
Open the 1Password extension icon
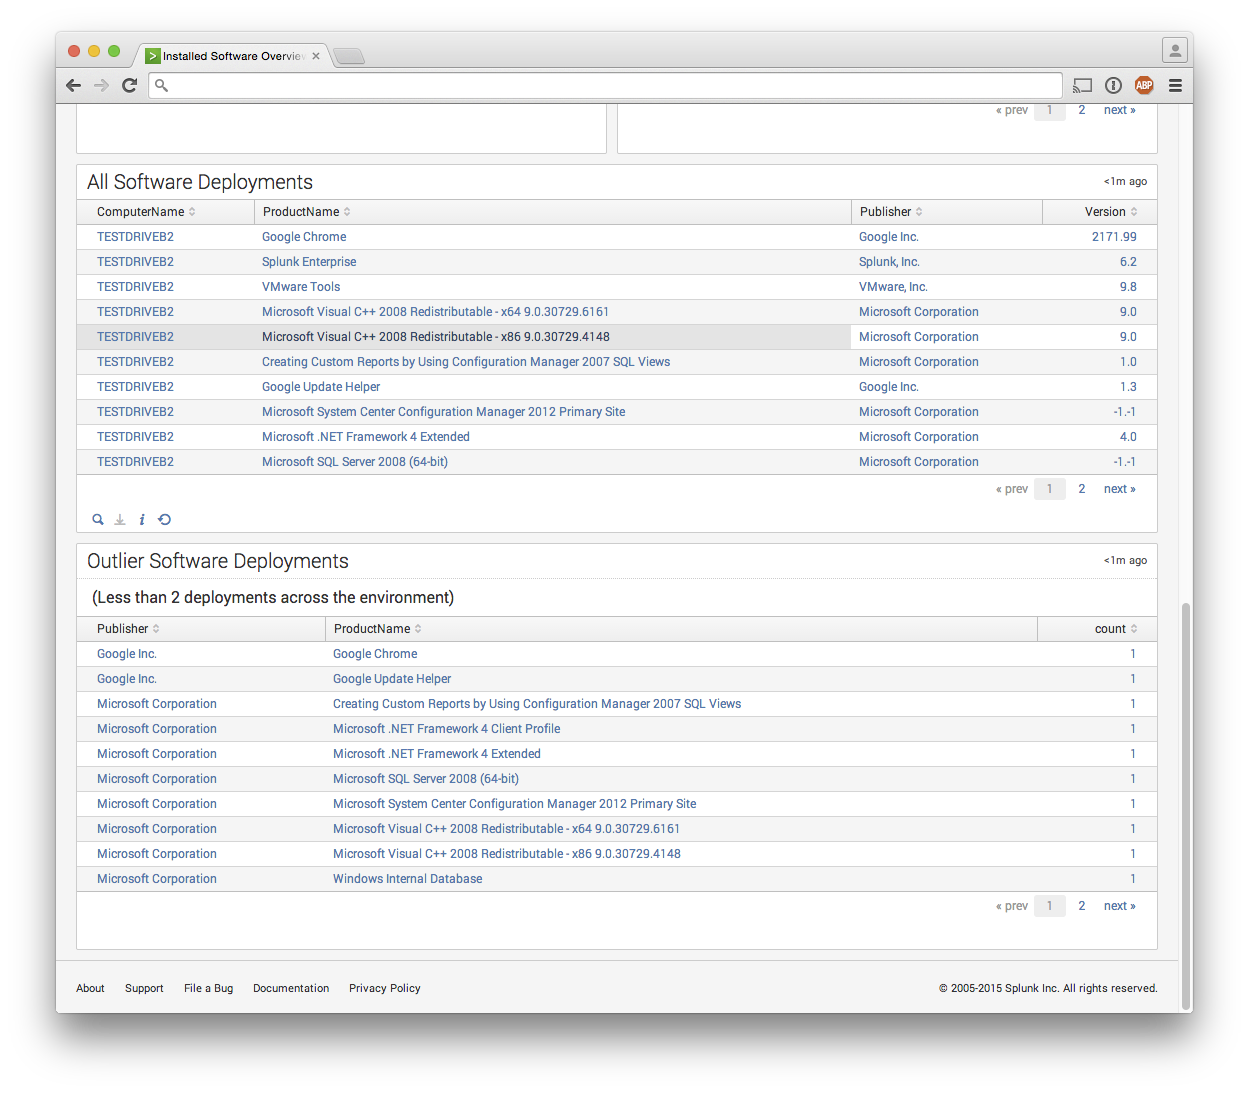click(x=1113, y=86)
